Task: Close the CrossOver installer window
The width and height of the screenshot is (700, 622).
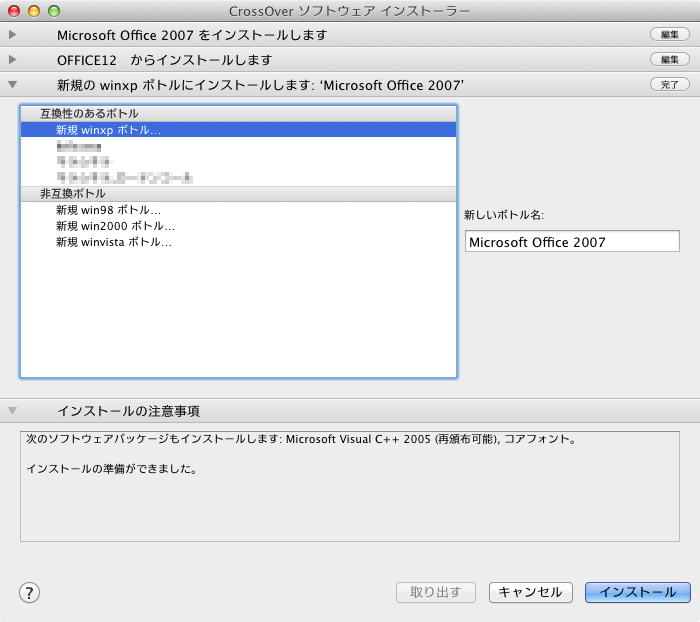Action: coord(14,11)
